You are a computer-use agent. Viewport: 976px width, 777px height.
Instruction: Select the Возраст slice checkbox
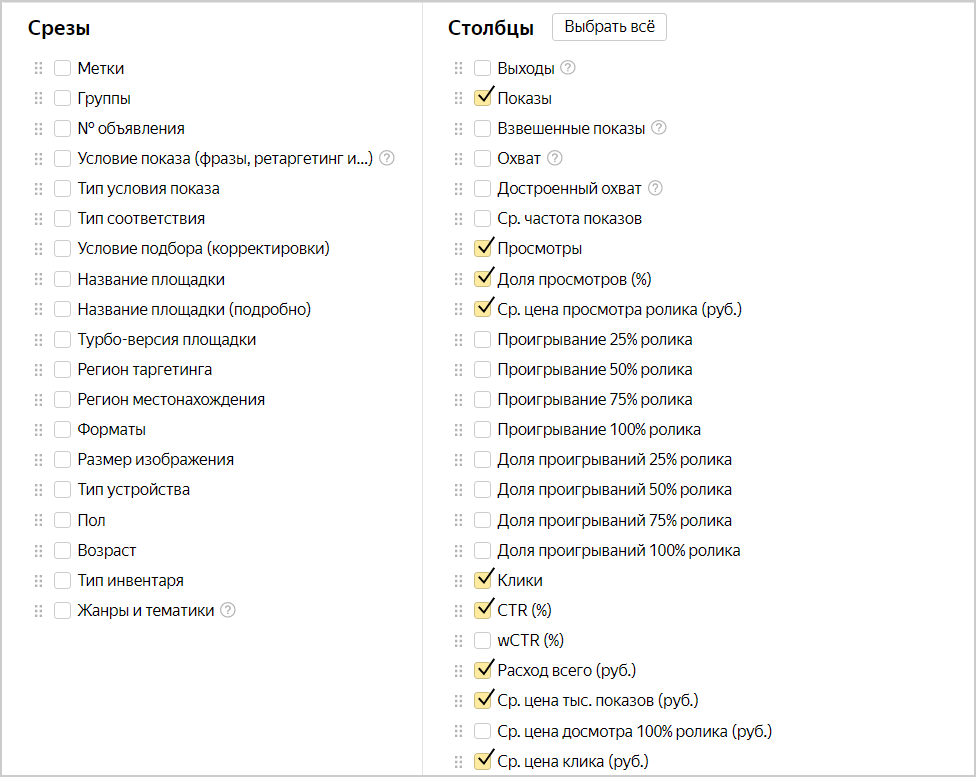(x=62, y=550)
